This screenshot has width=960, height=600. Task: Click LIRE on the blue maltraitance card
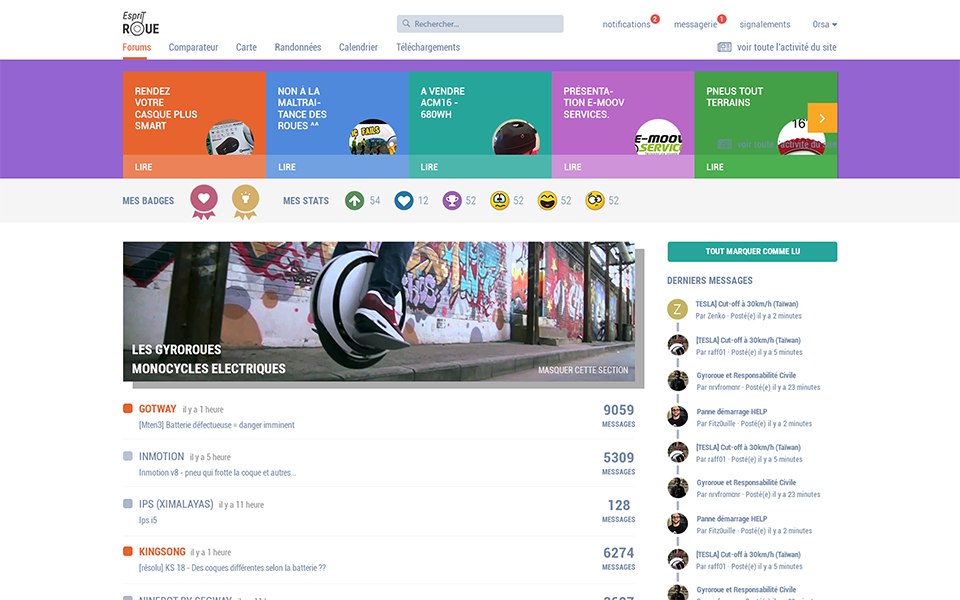pos(287,167)
